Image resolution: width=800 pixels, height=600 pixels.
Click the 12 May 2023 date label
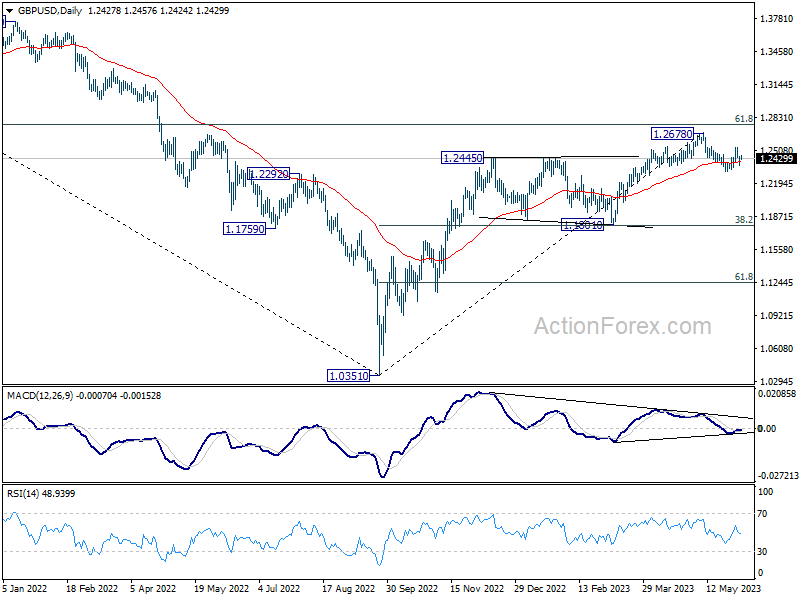(x=734, y=589)
